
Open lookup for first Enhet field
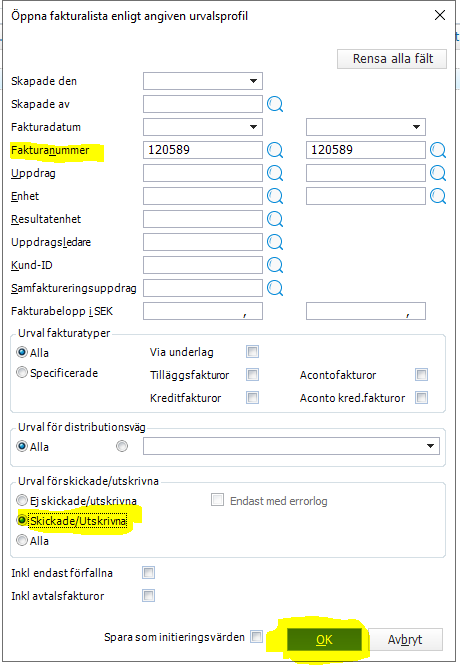(275, 196)
